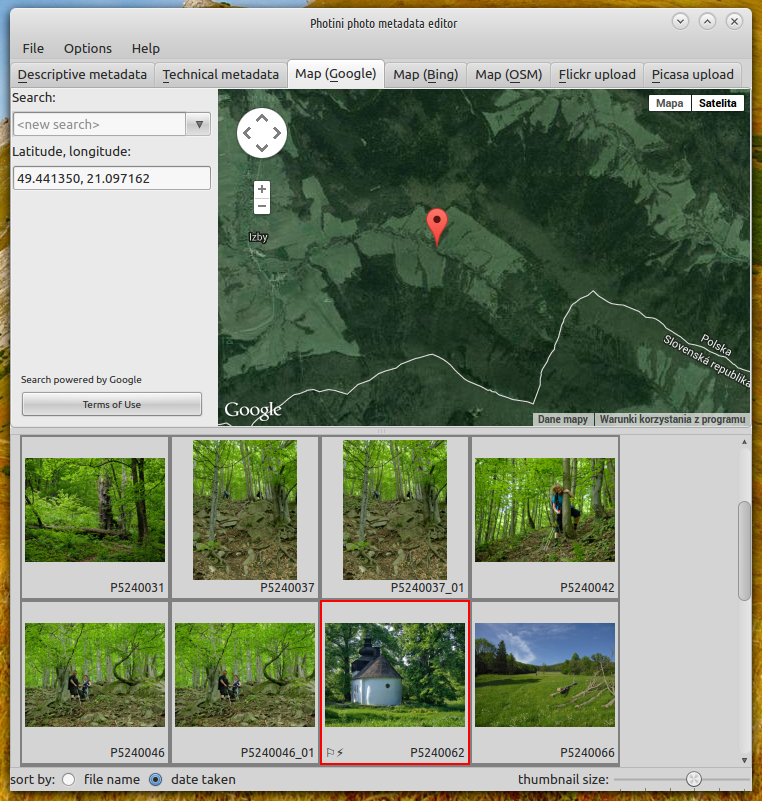
Task: Click the thumbnail area scrollbar handle
Action: pos(744,551)
